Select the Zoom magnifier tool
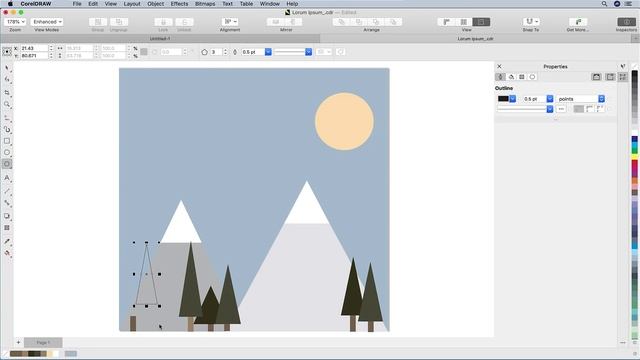Image resolution: width=640 pixels, height=360 pixels. coord(7,105)
